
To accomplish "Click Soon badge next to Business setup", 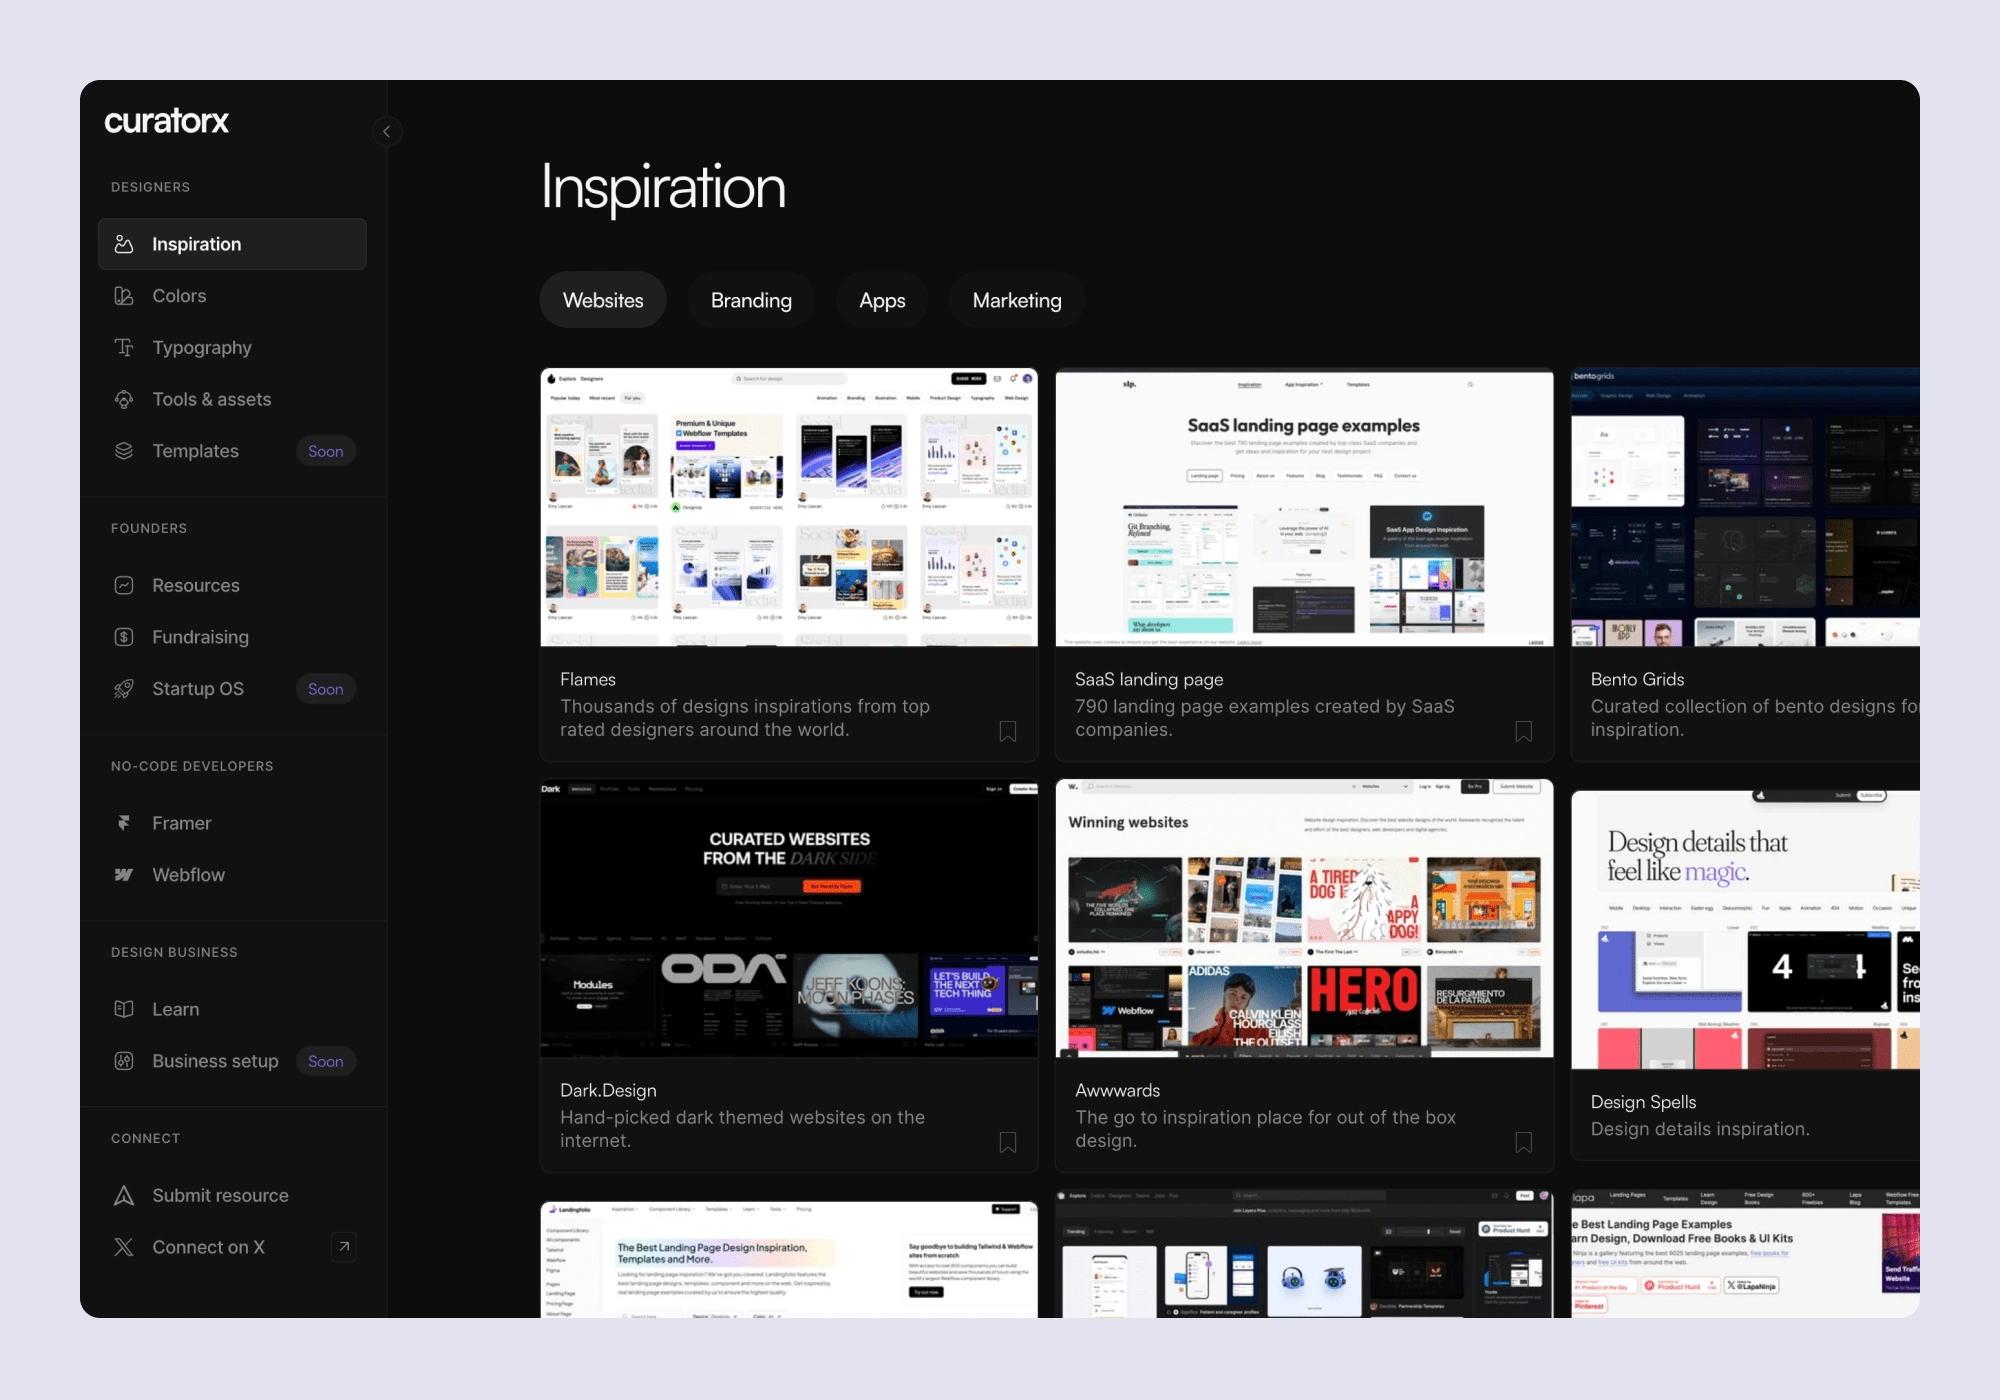I will [x=326, y=1061].
